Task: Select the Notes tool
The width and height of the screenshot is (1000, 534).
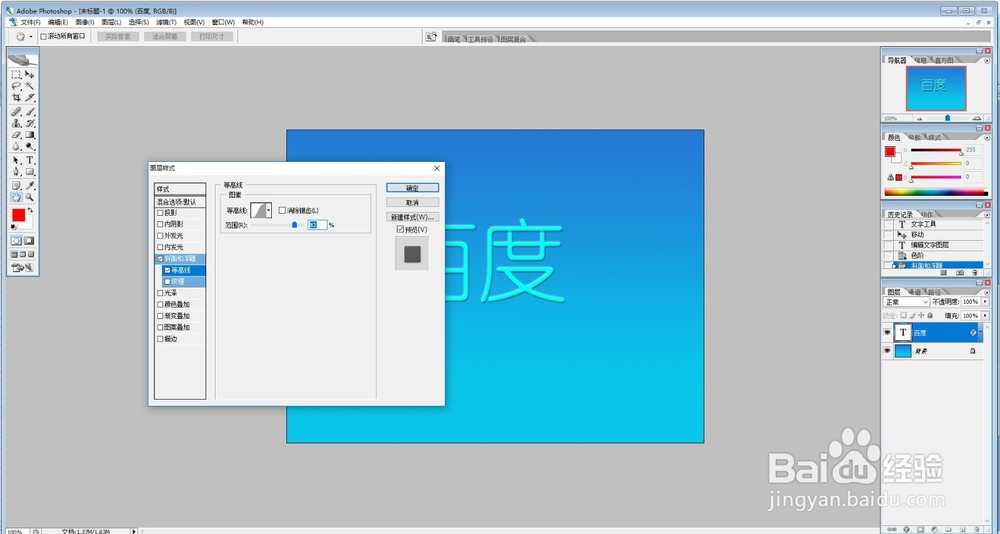Action: pyautogui.click(x=17, y=186)
